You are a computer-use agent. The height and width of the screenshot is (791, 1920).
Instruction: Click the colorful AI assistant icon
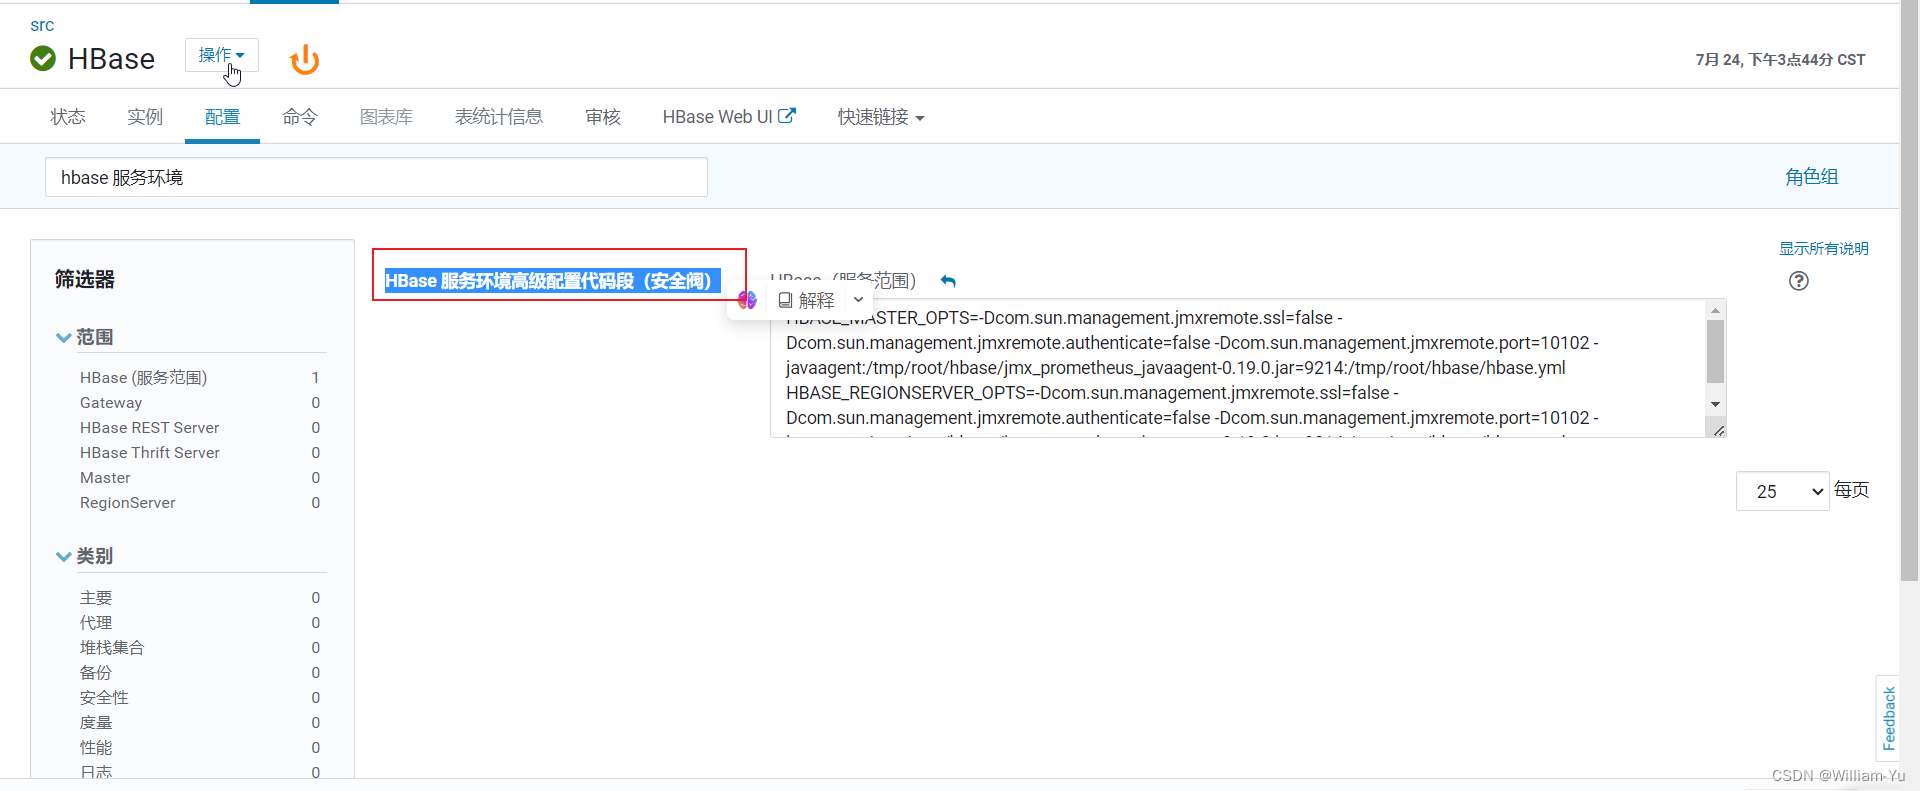(x=747, y=300)
